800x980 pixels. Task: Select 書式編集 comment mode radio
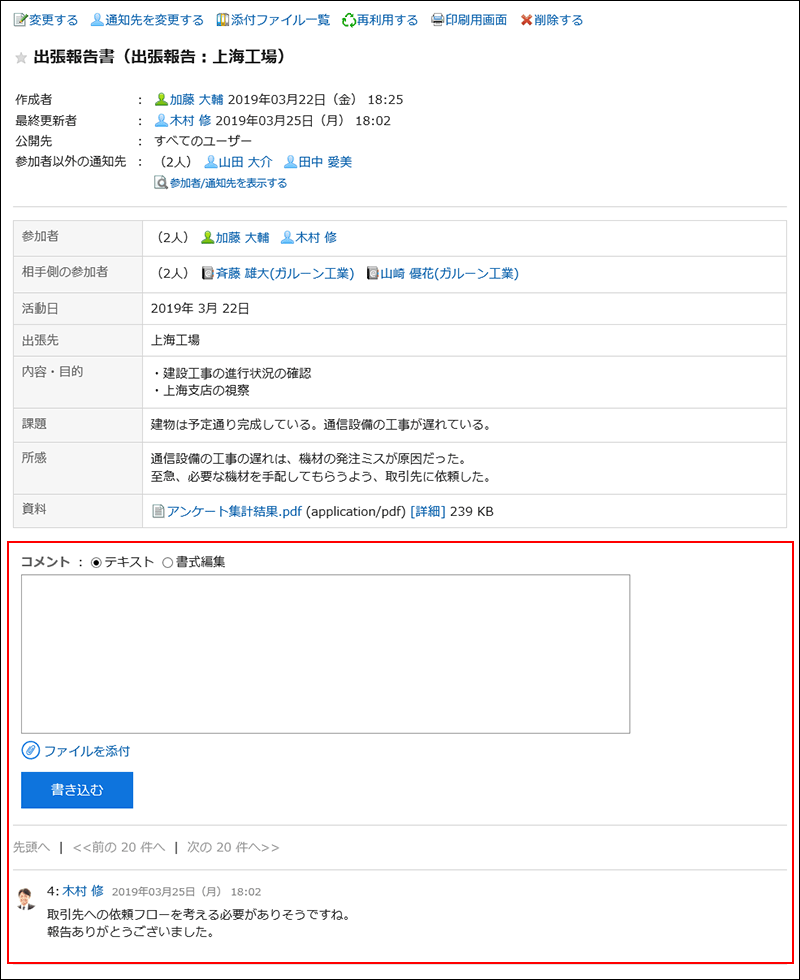click(x=167, y=562)
